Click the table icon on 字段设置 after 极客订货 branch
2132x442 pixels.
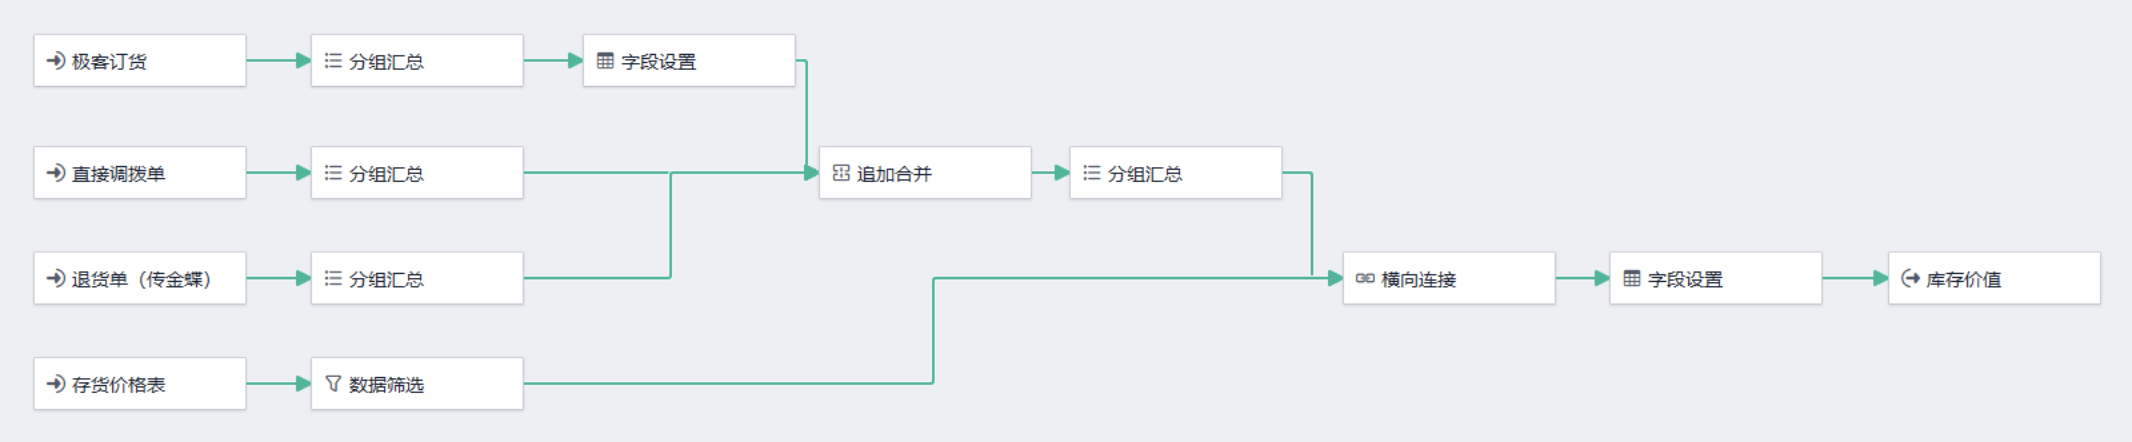pos(605,61)
